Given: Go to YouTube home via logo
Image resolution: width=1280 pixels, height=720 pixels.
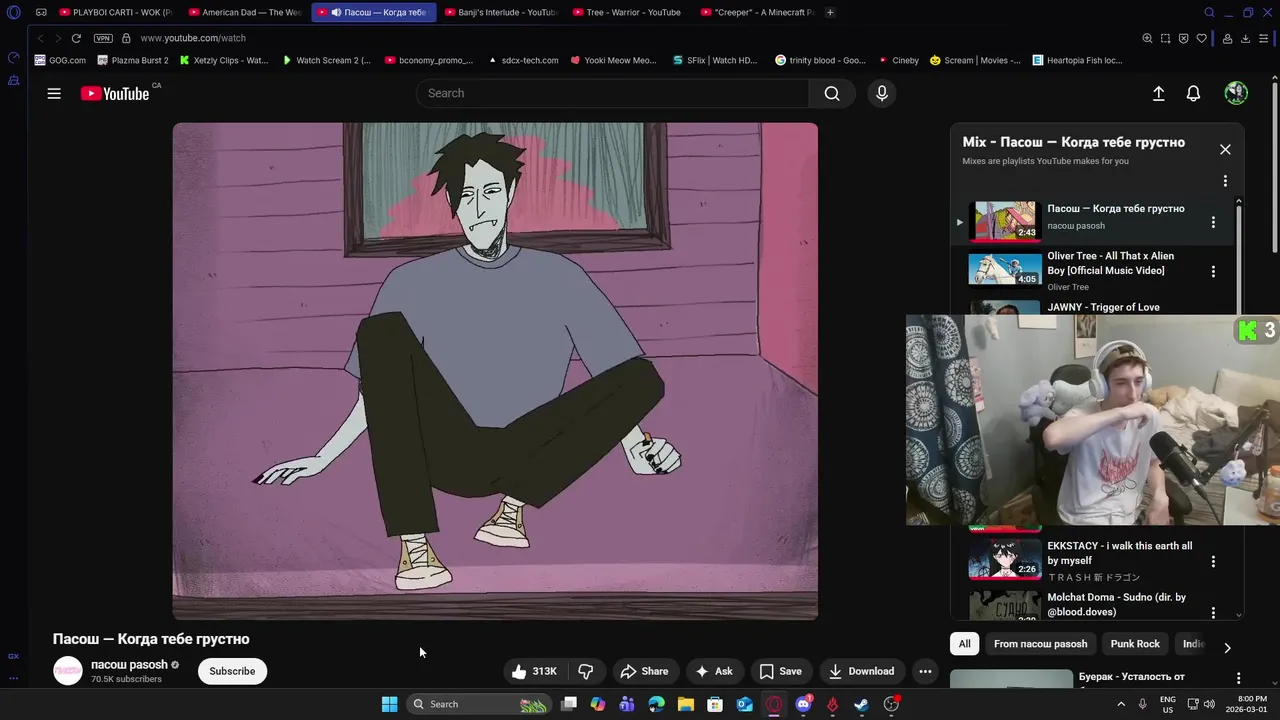Looking at the screenshot, I should [115, 93].
